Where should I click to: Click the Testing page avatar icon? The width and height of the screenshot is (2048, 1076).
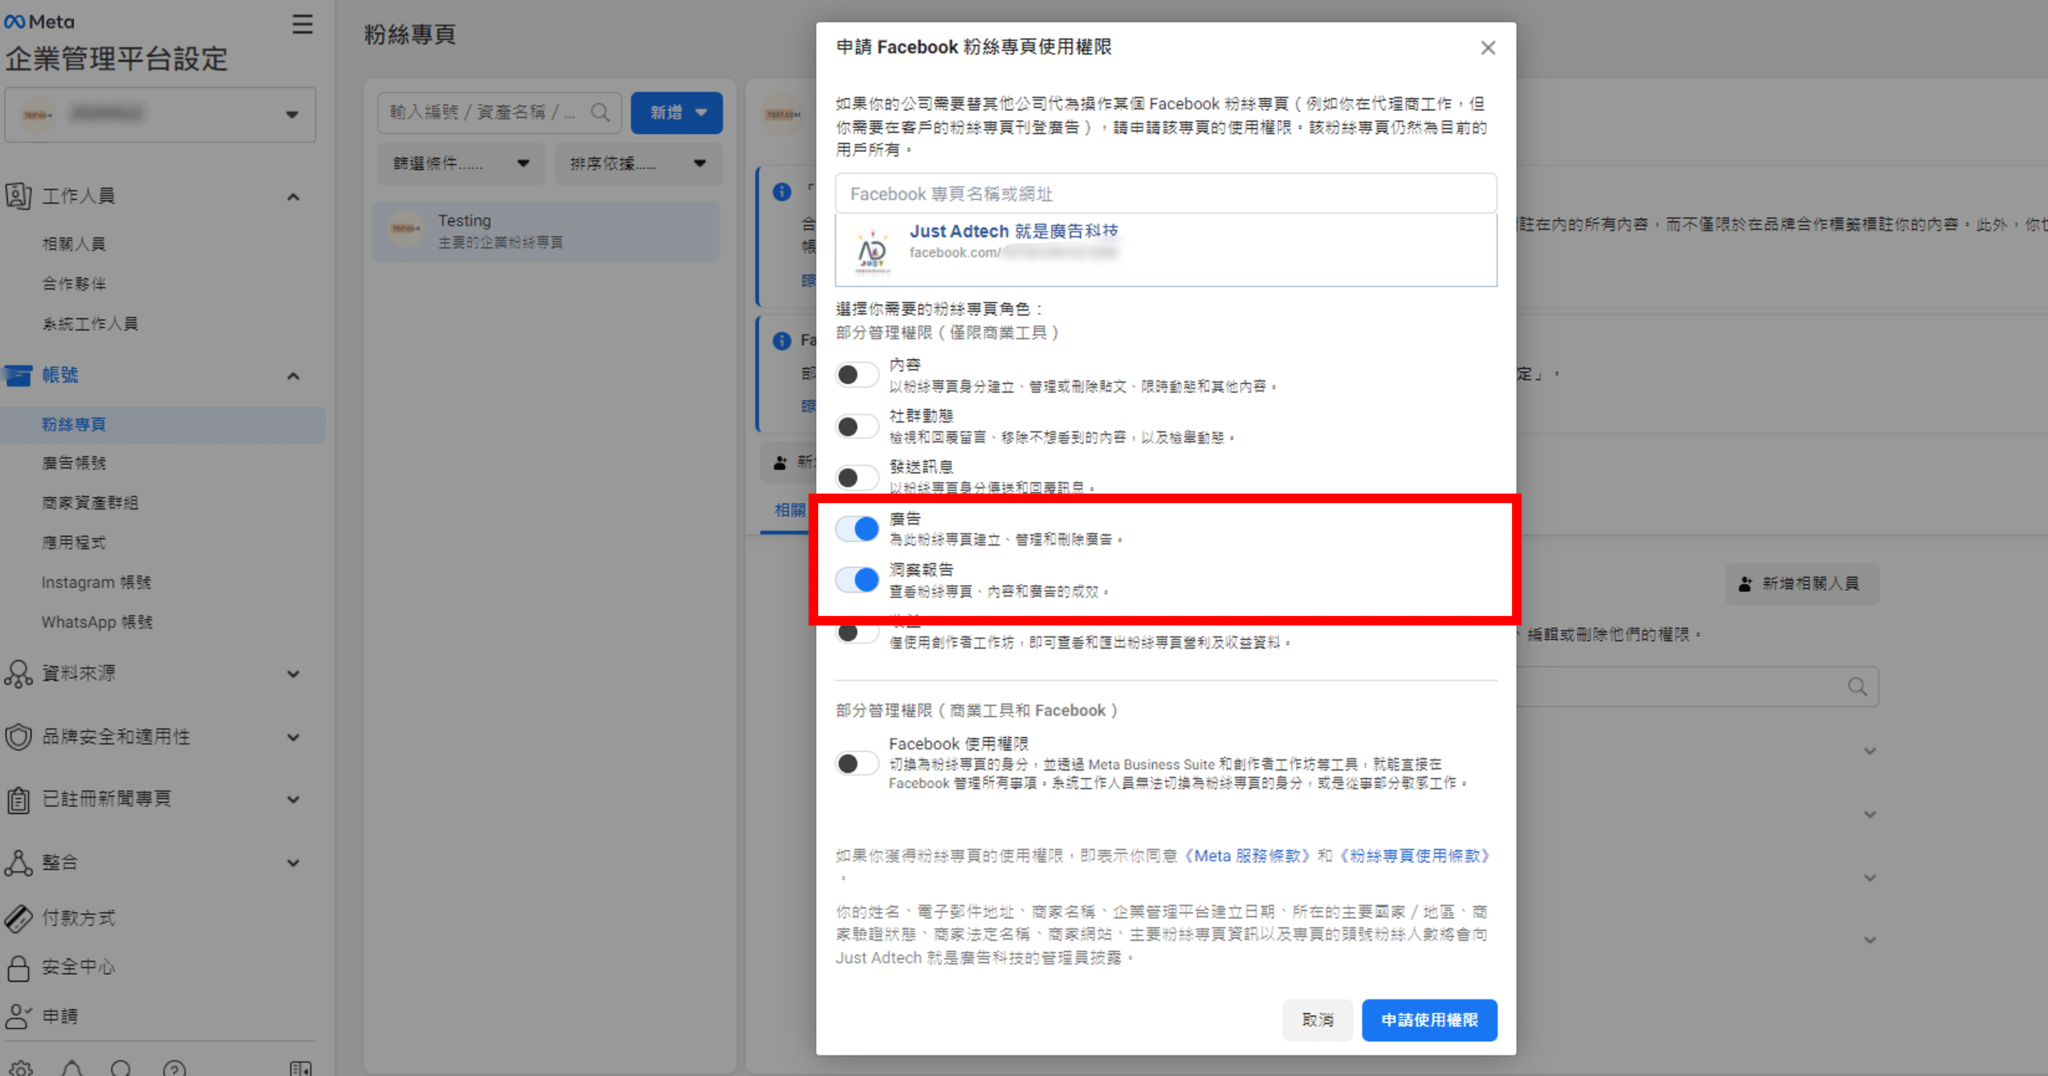click(406, 230)
